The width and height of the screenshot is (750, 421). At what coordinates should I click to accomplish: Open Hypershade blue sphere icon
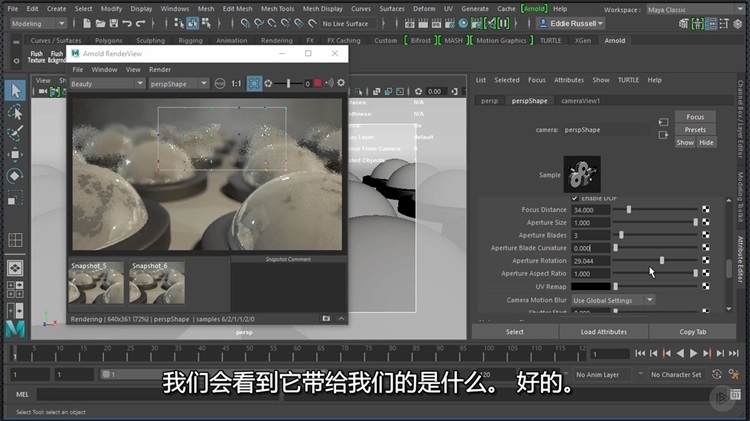pos(463,23)
